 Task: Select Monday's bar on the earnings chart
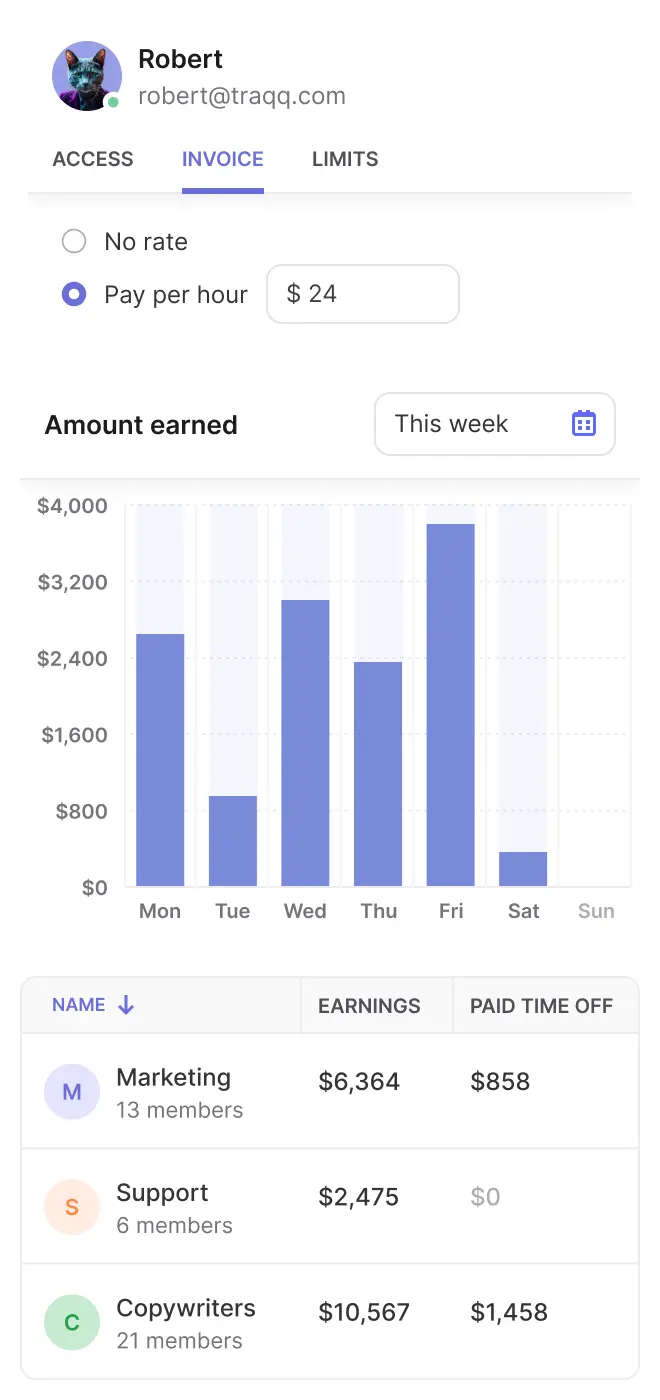pyautogui.click(x=160, y=760)
